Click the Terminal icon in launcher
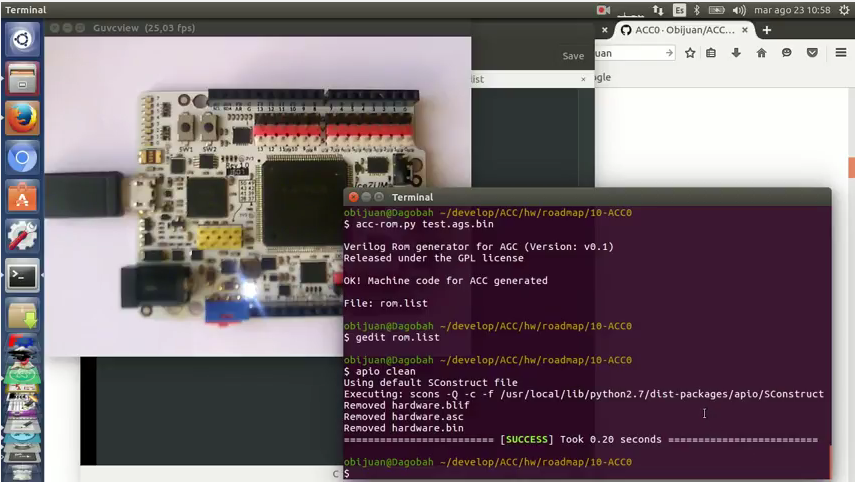Screen dimensions: 855x482 point(22,275)
